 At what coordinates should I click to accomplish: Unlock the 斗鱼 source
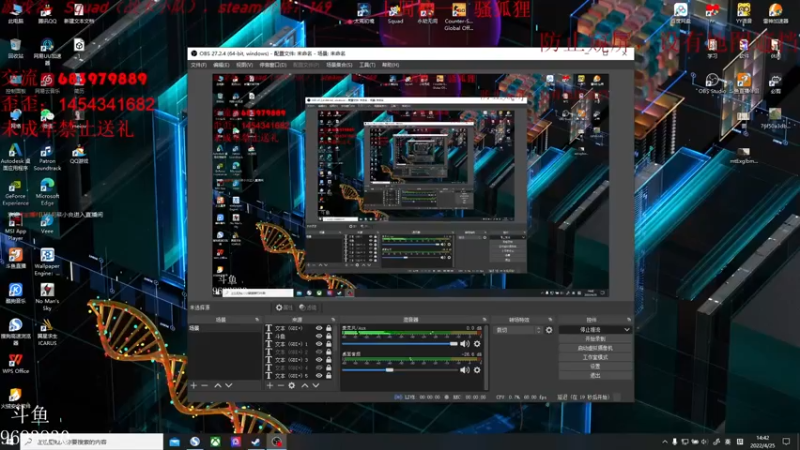point(329,336)
